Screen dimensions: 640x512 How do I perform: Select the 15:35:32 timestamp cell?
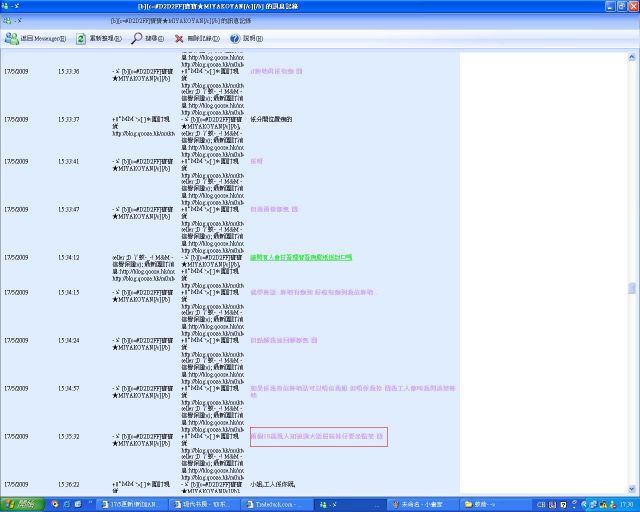(x=68, y=436)
